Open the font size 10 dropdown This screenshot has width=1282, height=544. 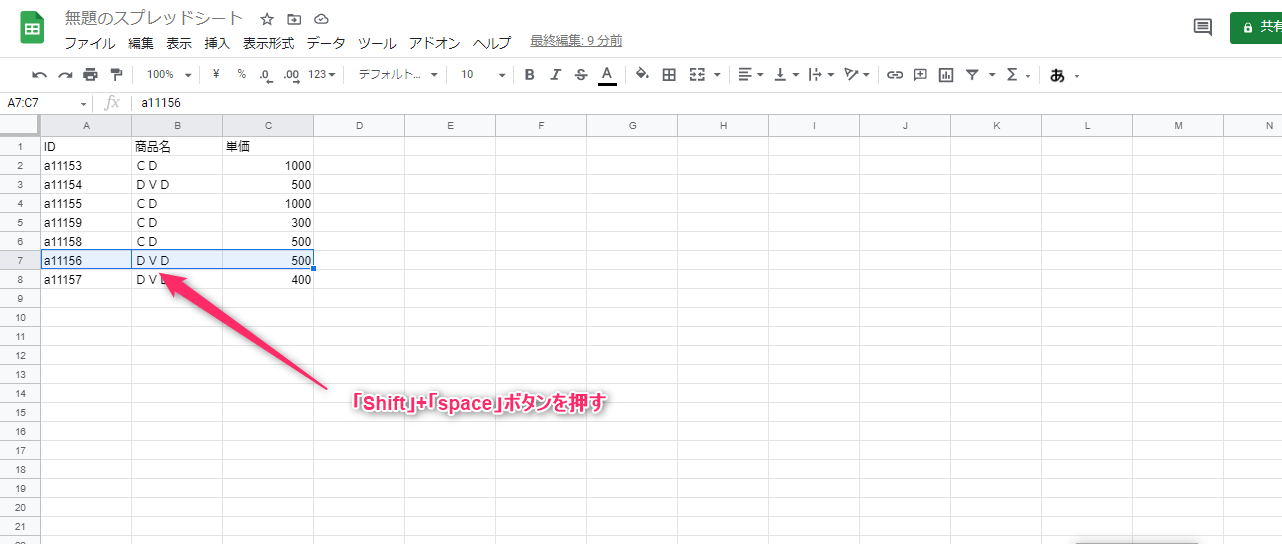[482, 74]
